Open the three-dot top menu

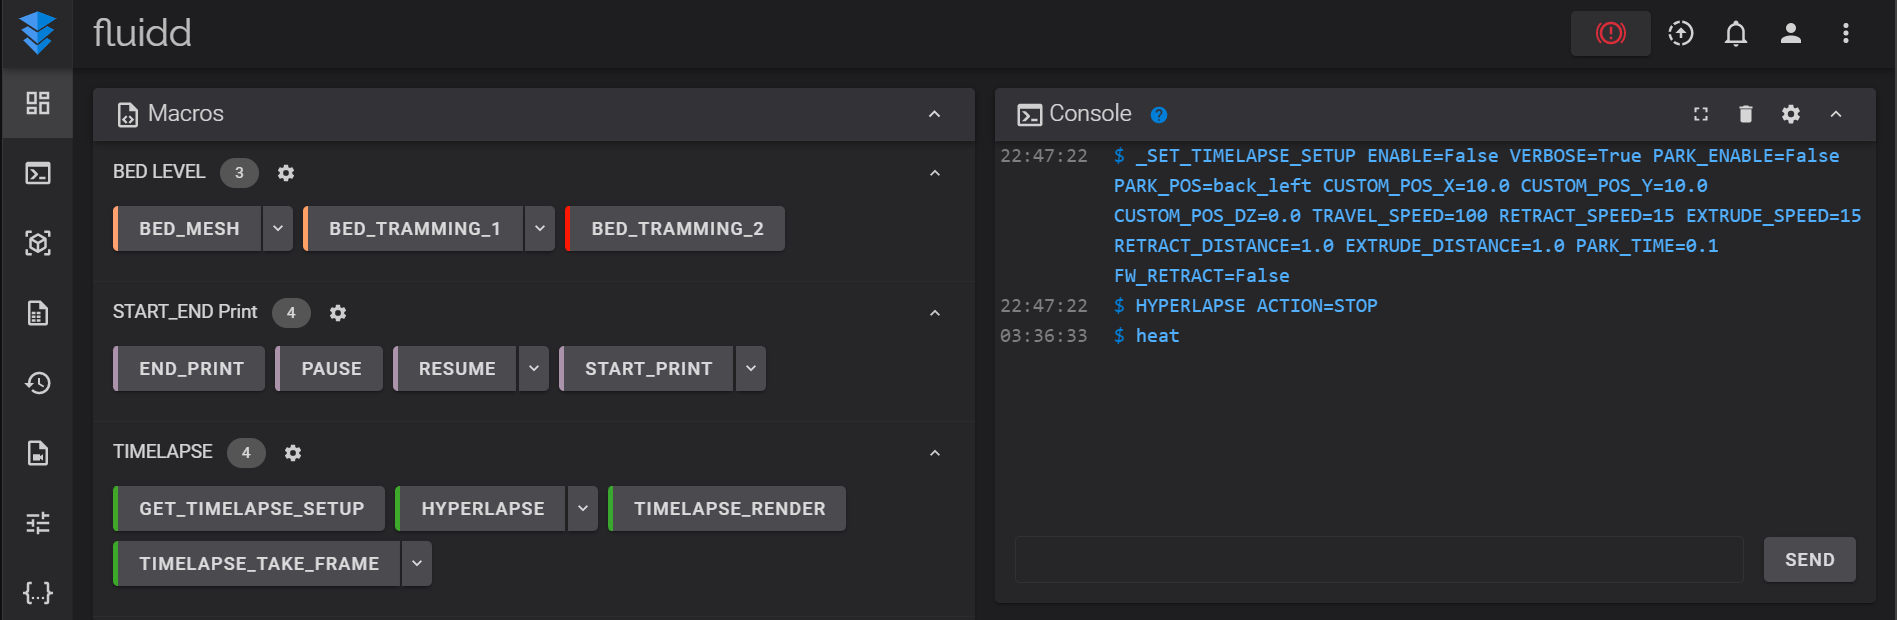tap(1846, 33)
